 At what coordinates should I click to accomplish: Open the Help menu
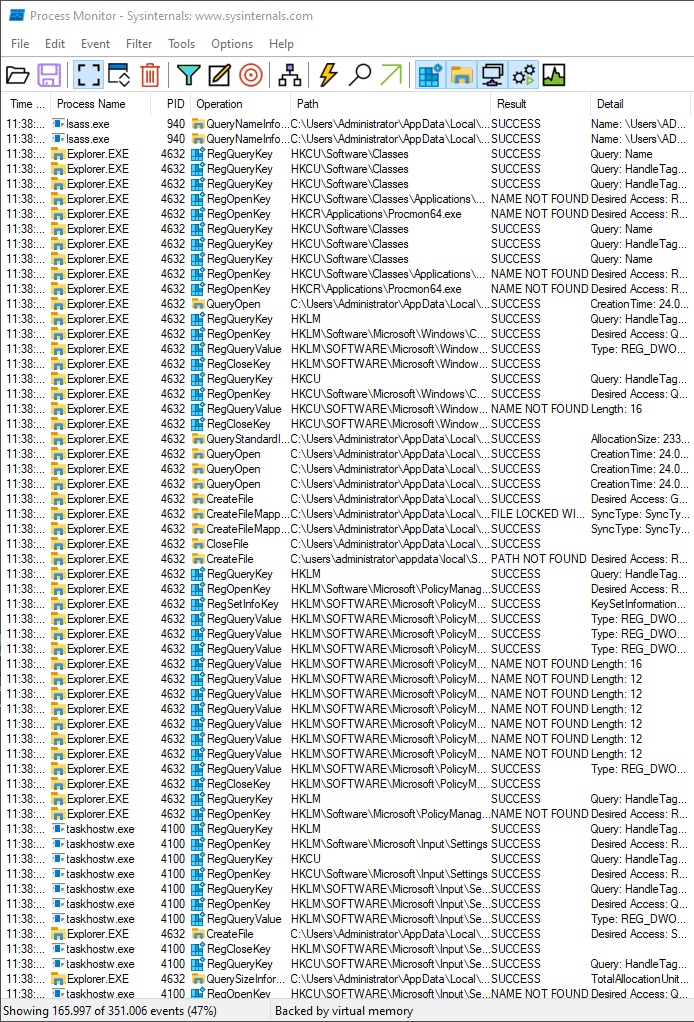pyautogui.click(x=281, y=44)
